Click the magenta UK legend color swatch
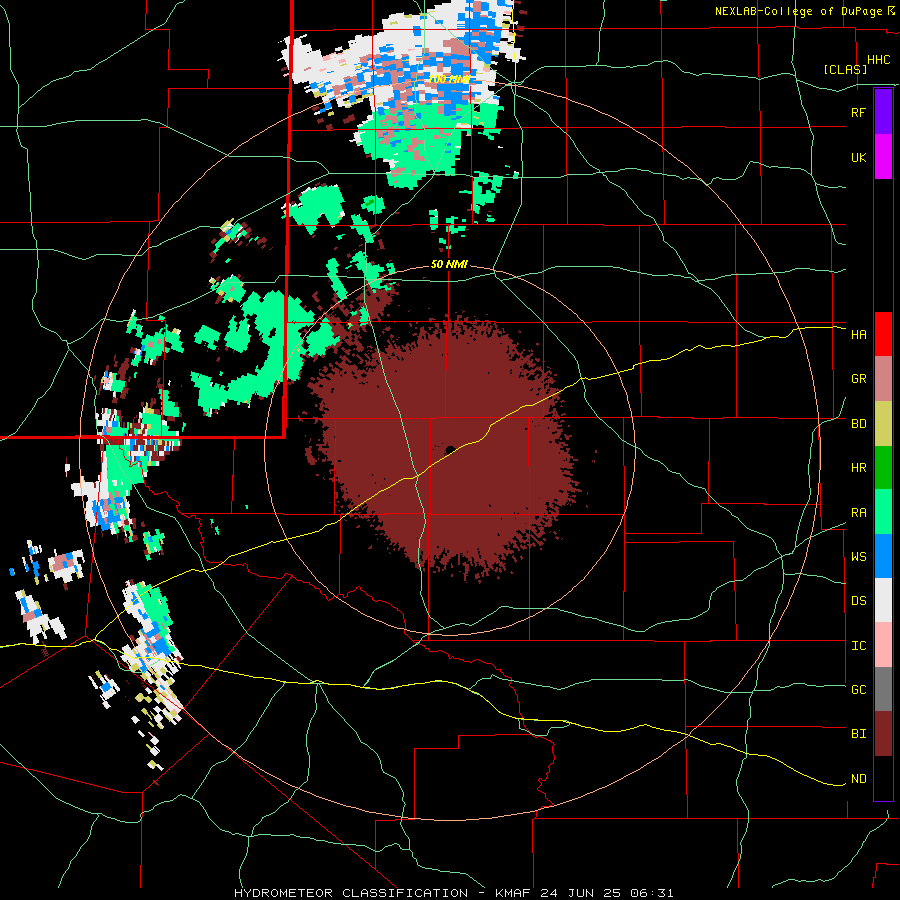The width and height of the screenshot is (900, 900). pos(883,157)
